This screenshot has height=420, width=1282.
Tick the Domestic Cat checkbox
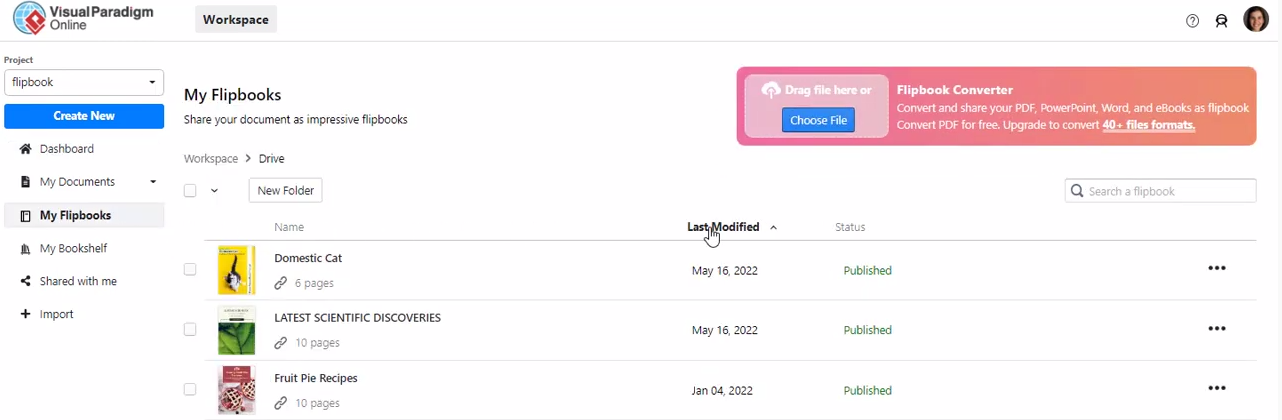click(190, 269)
